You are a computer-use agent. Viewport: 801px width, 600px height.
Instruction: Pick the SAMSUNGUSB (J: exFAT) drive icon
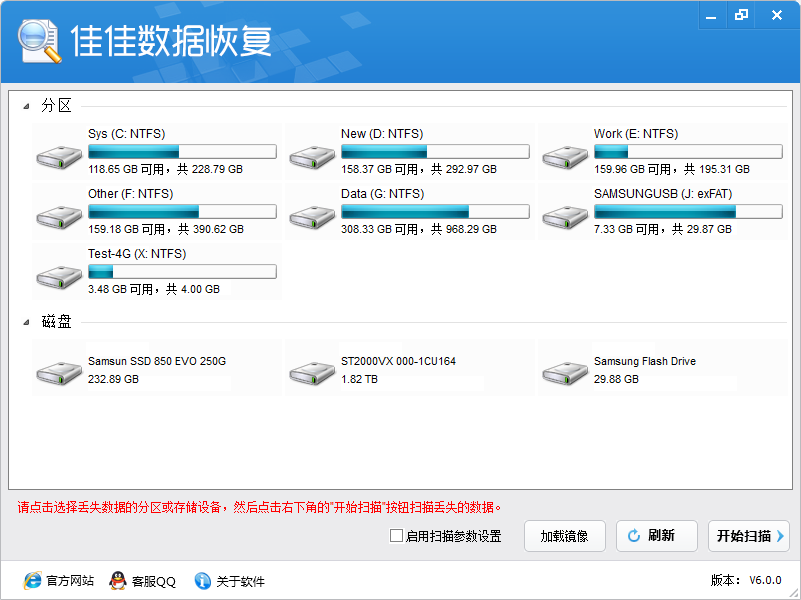tap(565, 216)
